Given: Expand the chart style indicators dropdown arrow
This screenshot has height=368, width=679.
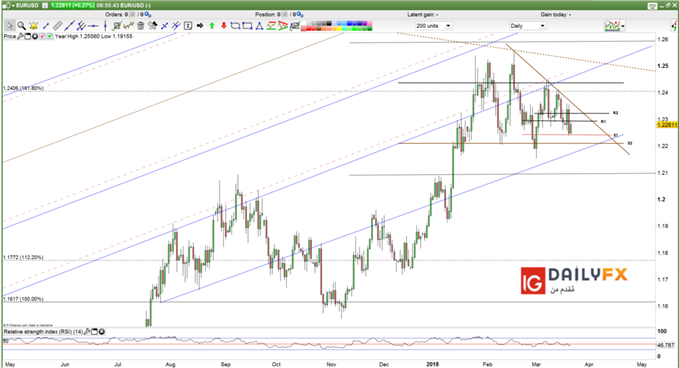Looking at the screenshot, I should (623, 26).
